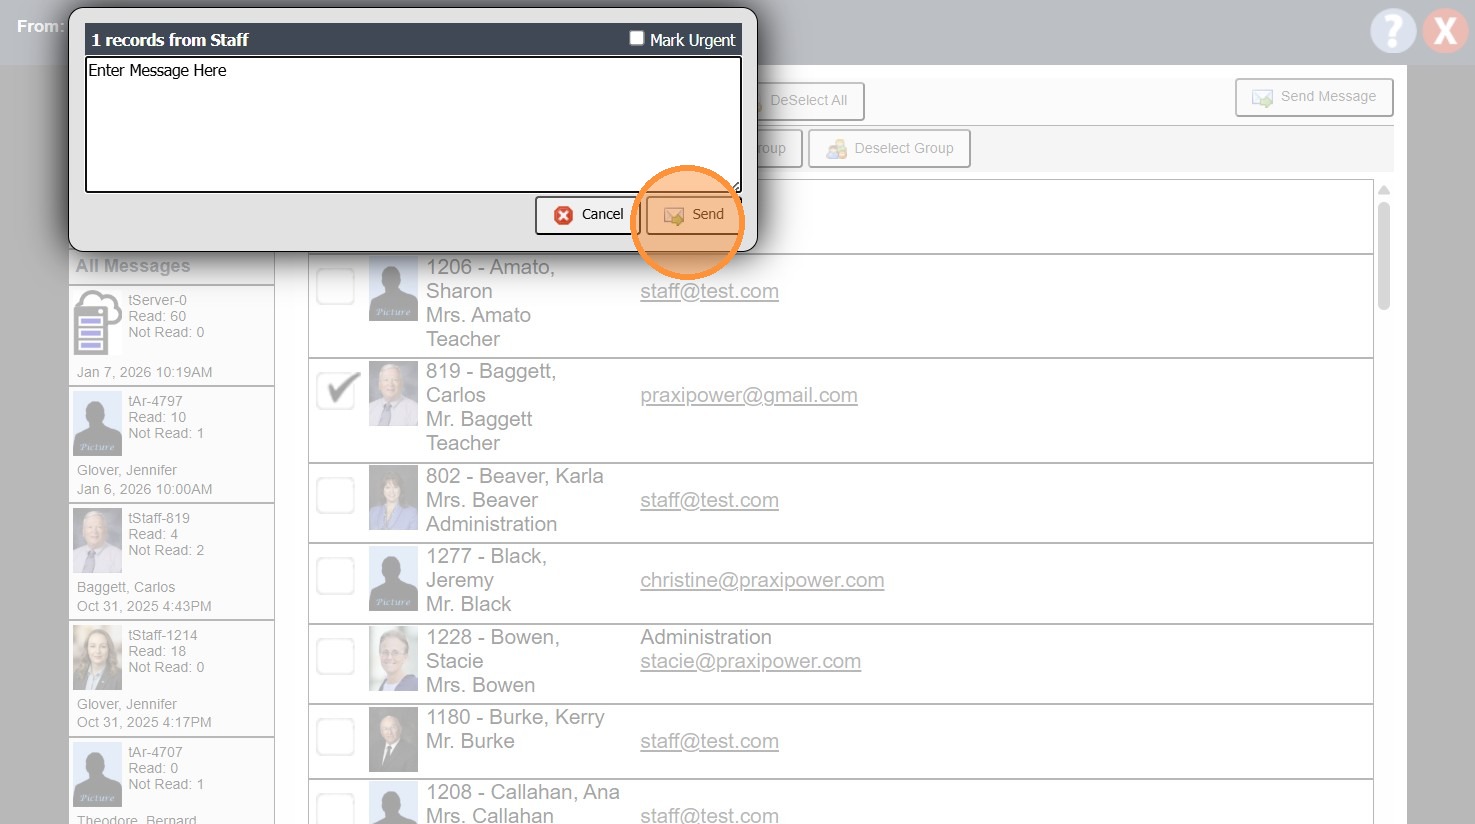Image resolution: width=1475 pixels, height=824 pixels.
Task: Select message label tStaff-819
Action: [159, 518]
